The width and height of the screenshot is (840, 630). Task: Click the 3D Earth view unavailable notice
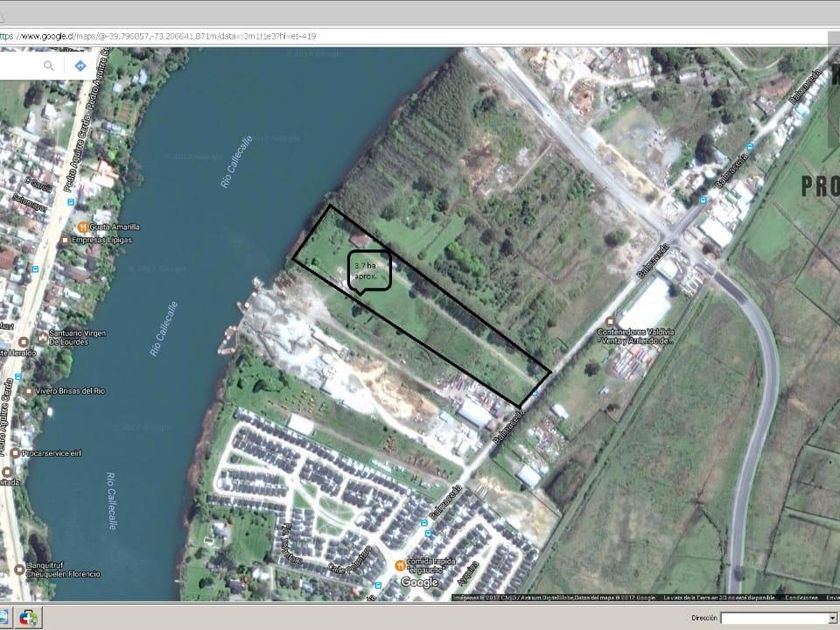click(719, 597)
